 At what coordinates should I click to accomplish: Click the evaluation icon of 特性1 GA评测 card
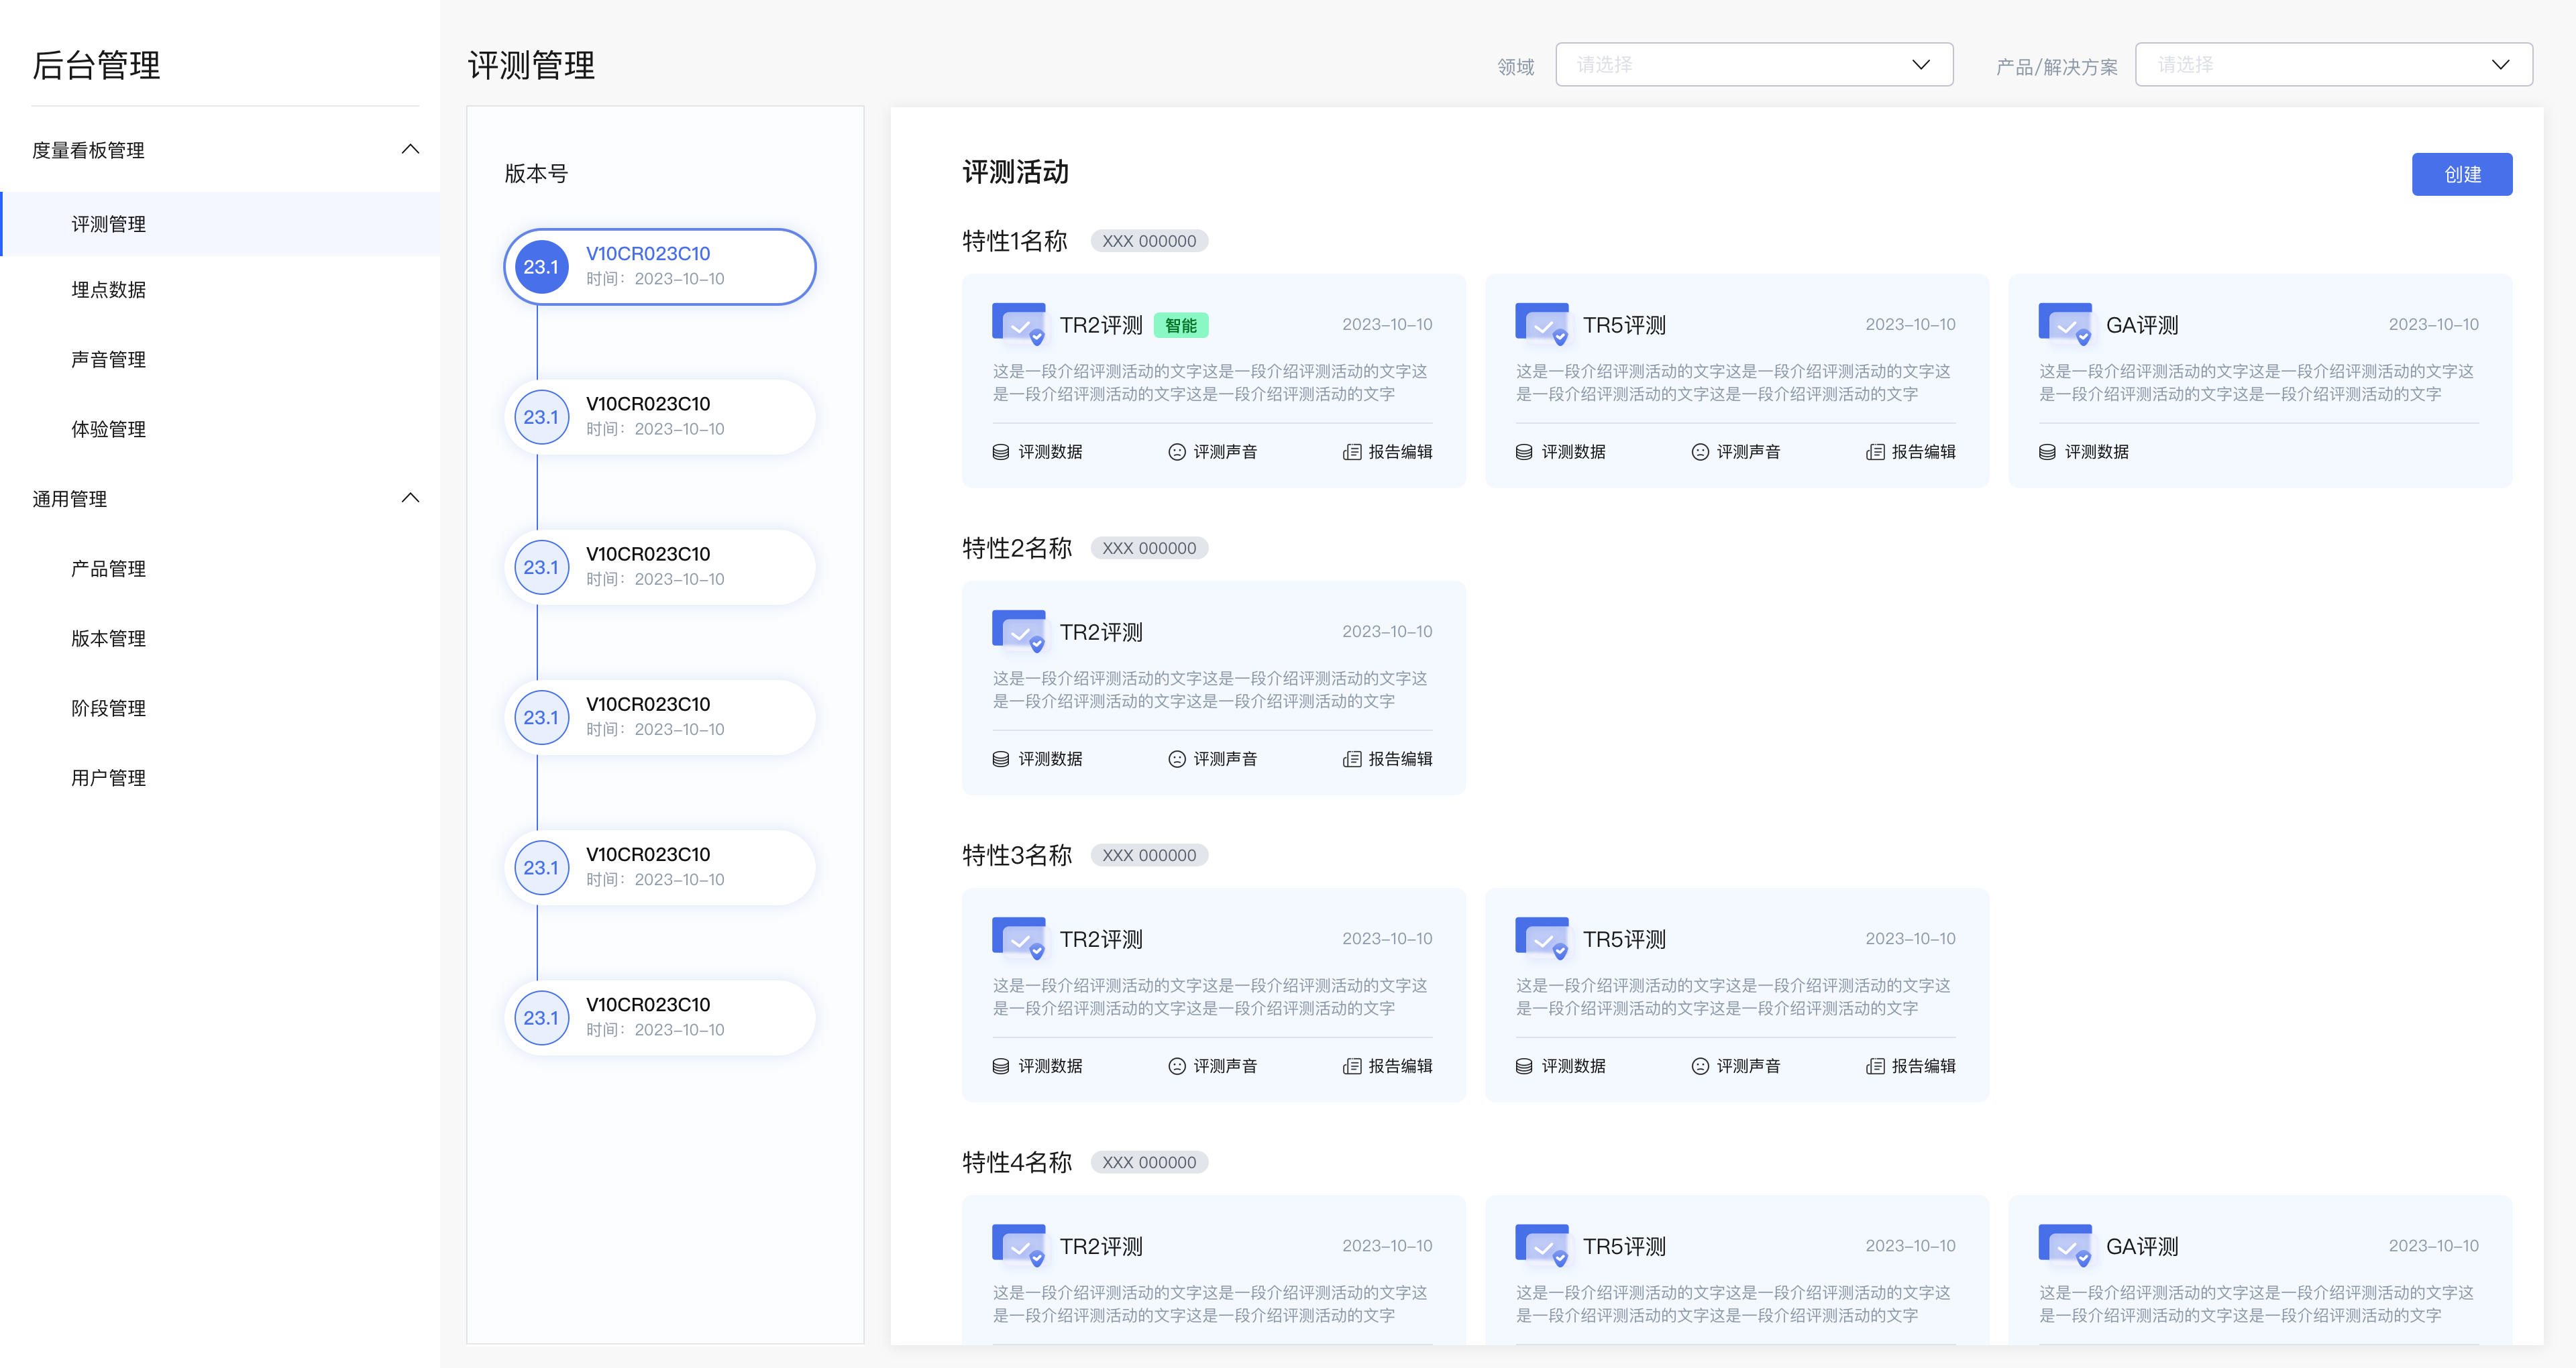pyautogui.click(x=2065, y=324)
